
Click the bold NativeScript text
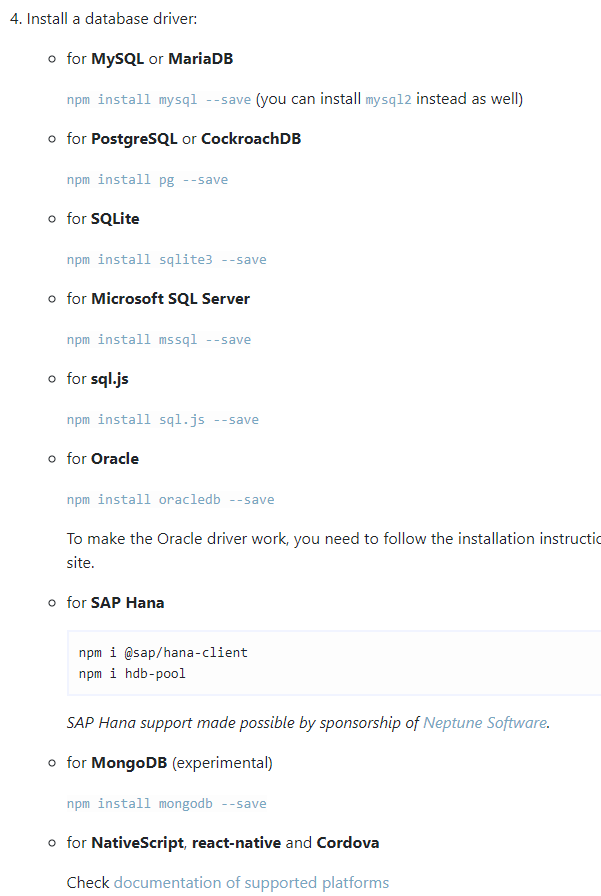[x=137, y=842]
